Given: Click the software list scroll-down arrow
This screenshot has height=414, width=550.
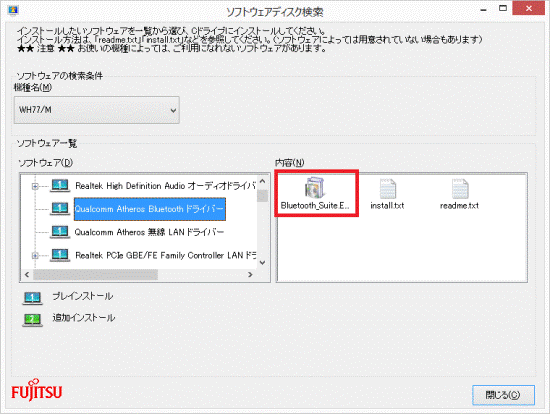Looking at the screenshot, I should 262,263.
